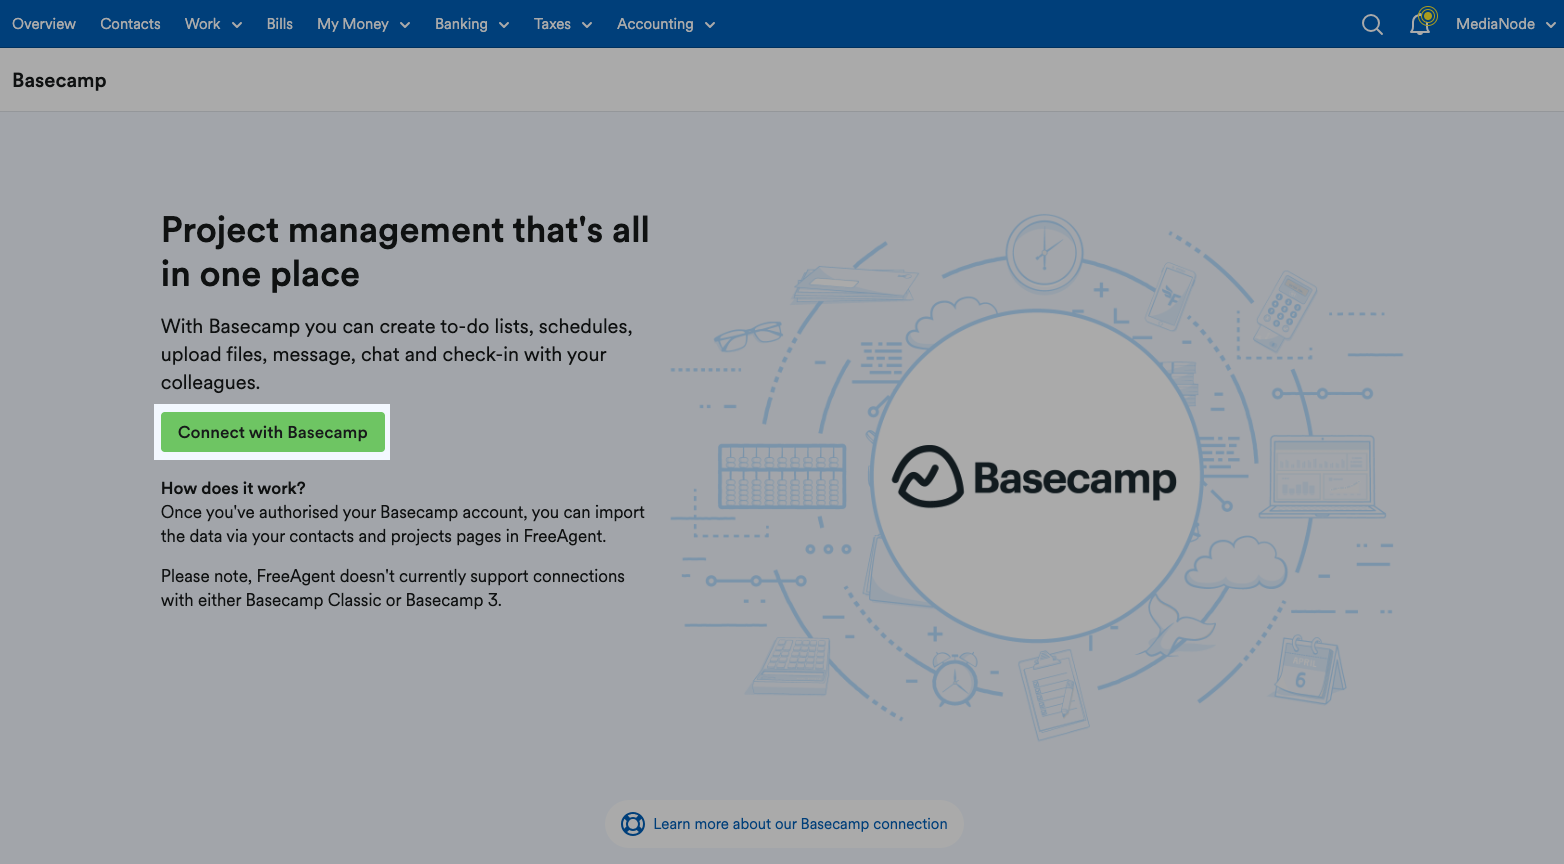The height and width of the screenshot is (864, 1564).
Task: Select the 'How does it work?' heading
Action: click(x=233, y=488)
